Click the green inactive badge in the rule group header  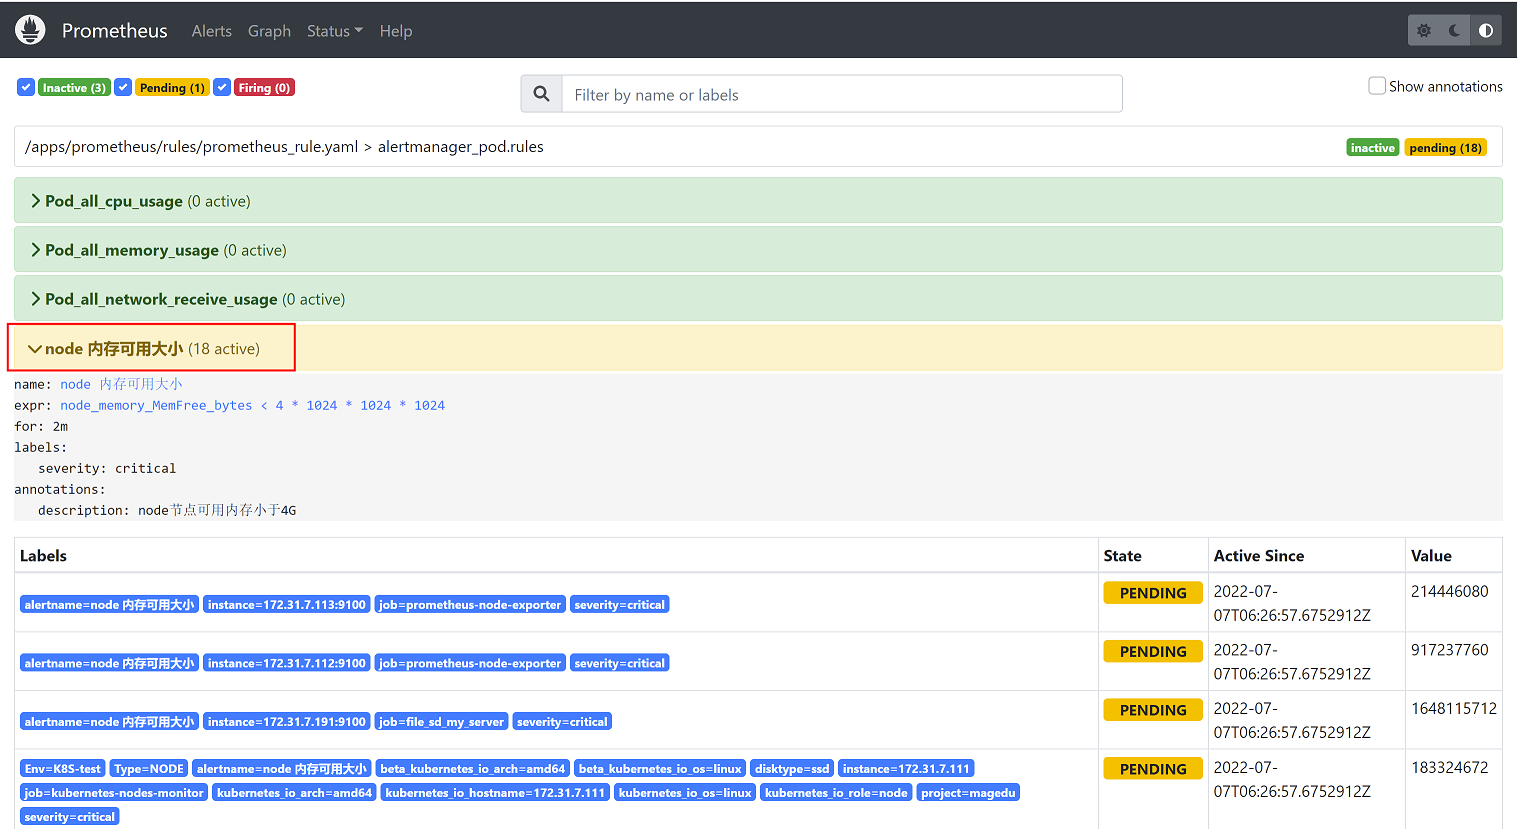1372,148
